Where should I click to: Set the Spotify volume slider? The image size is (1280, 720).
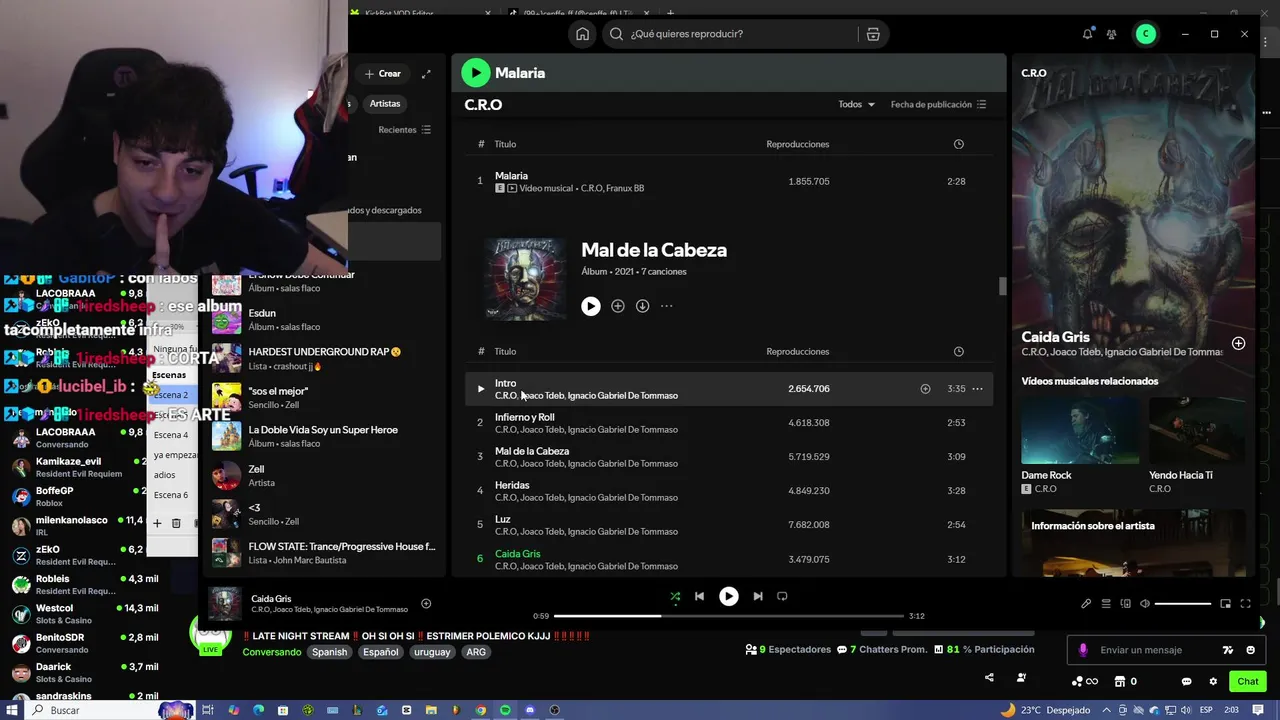(x=1183, y=604)
